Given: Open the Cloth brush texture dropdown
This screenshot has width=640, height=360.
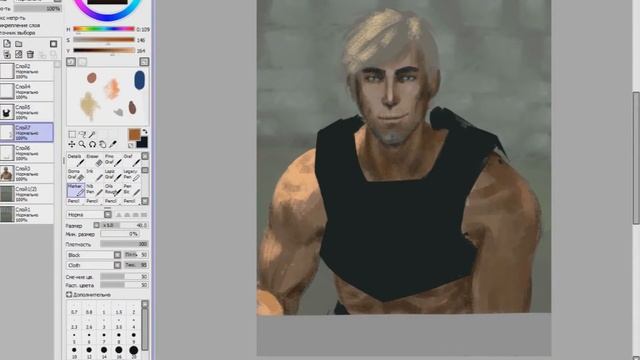Looking at the screenshot, I should (x=94, y=265).
